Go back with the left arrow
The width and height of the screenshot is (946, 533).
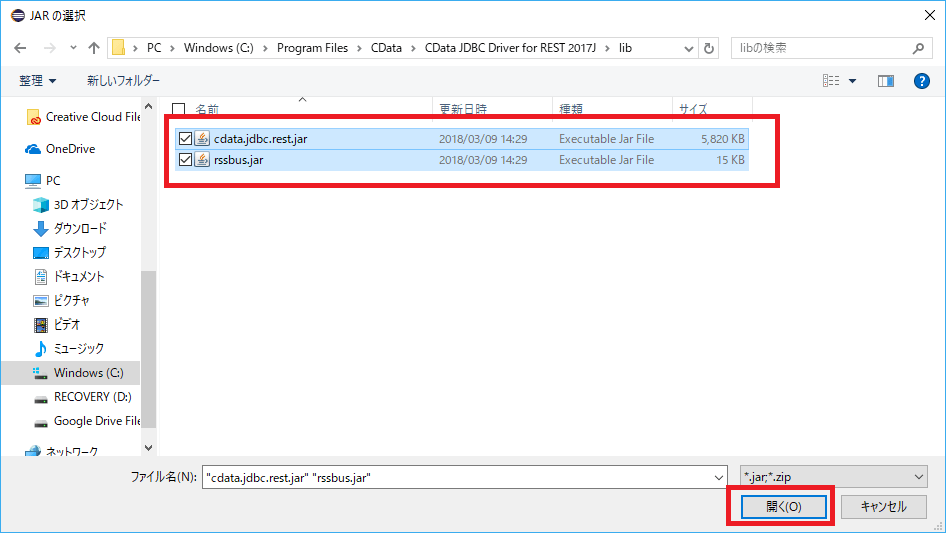point(20,48)
